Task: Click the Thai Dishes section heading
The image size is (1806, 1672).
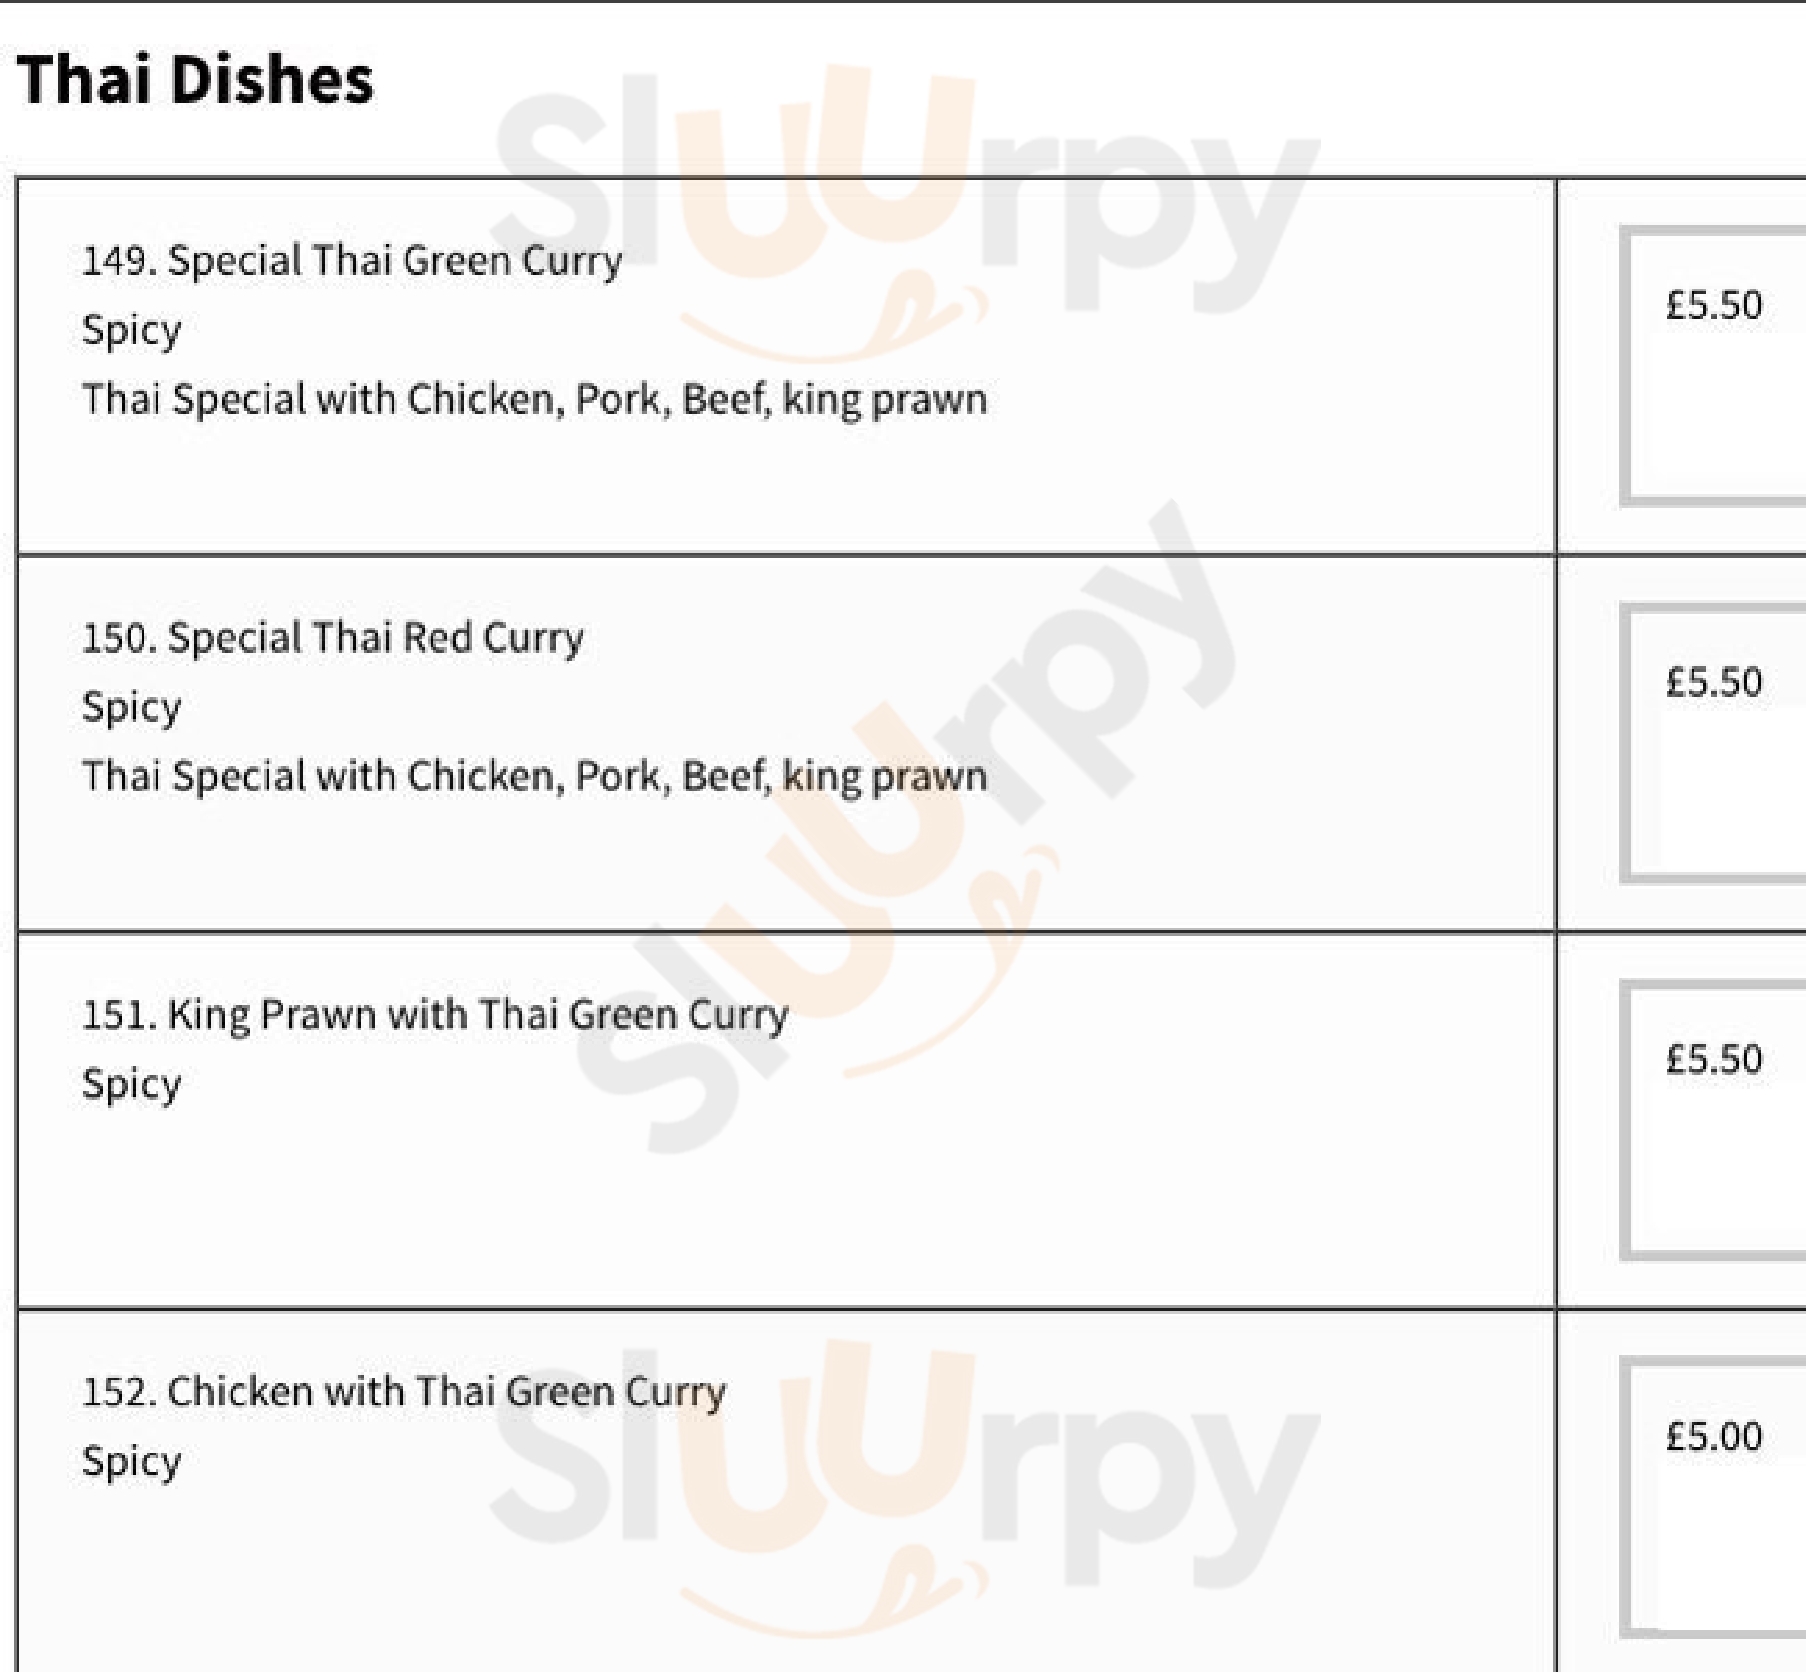Action: (195, 80)
